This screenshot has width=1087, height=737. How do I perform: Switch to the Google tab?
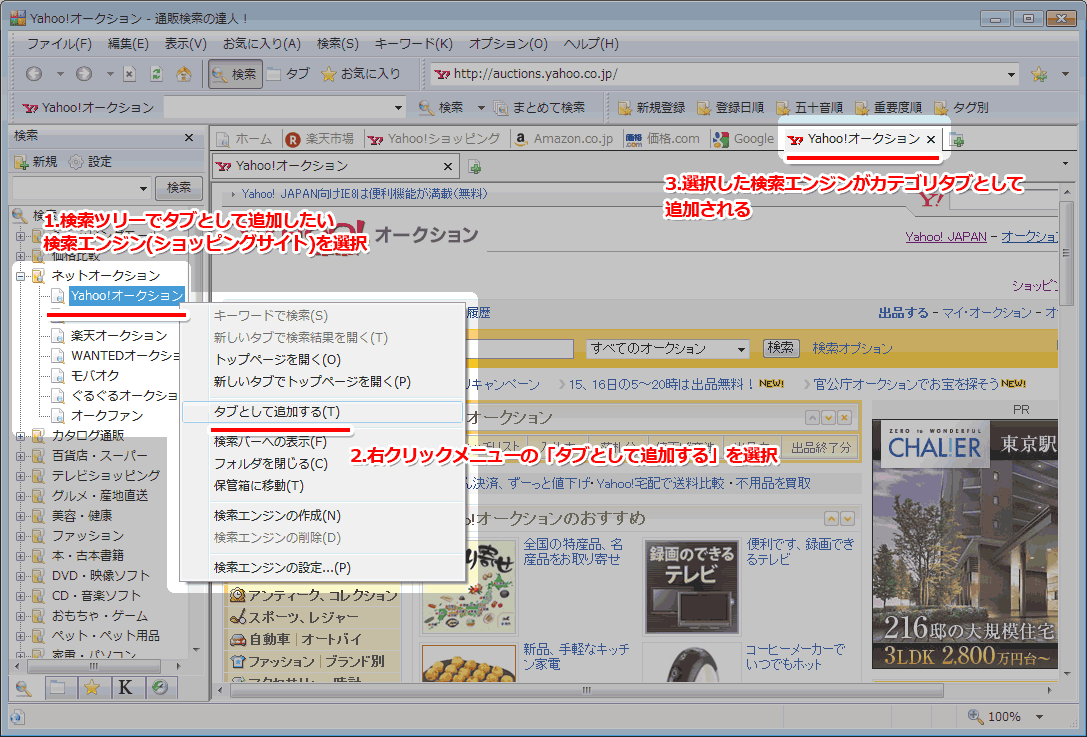[744, 139]
